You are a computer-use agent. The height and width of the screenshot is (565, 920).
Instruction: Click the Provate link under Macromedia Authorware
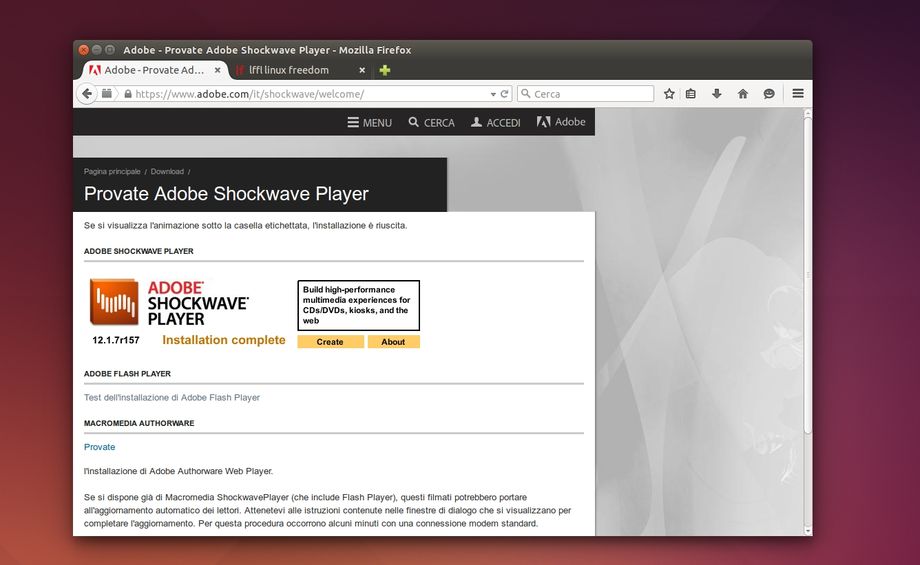tap(99, 447)
